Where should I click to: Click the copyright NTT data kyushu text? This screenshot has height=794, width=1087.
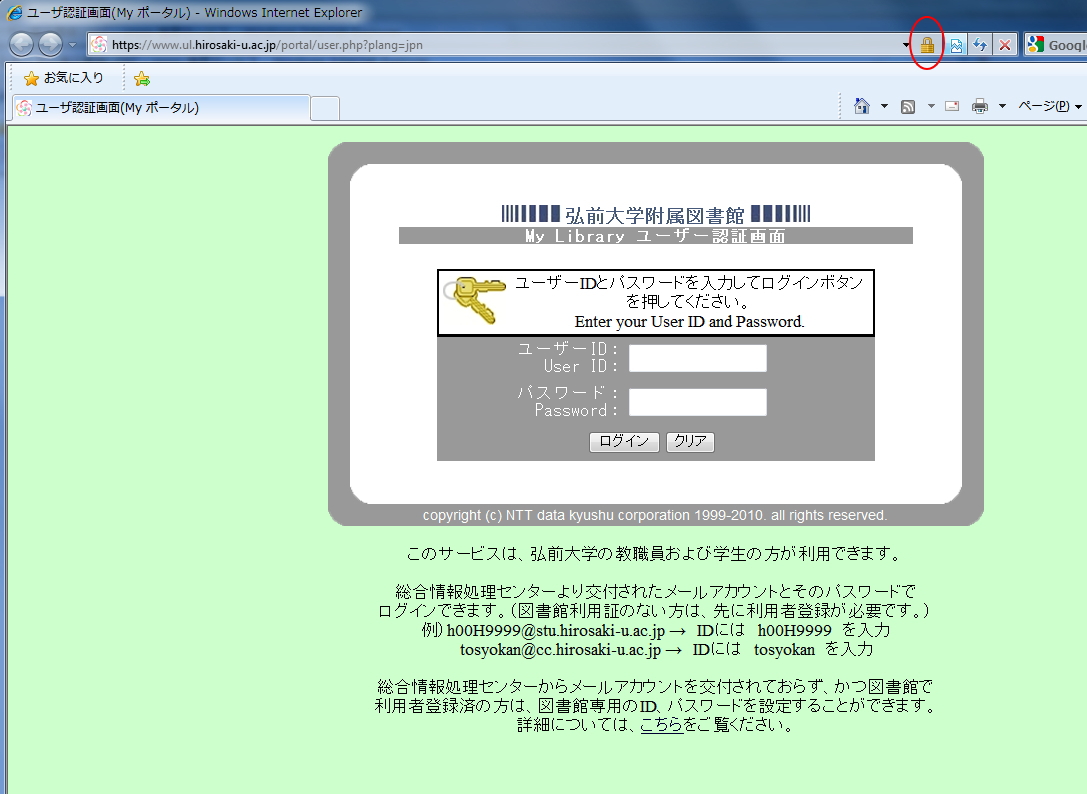[x=655, y=515]
